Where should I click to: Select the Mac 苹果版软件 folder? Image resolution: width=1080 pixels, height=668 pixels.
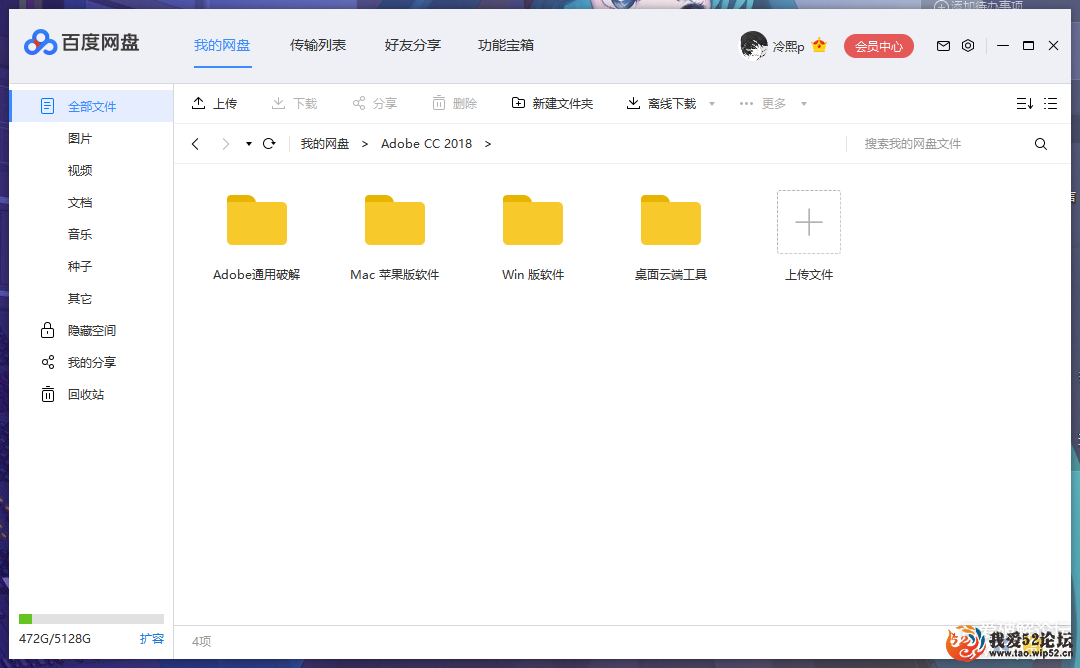point(395,236)
